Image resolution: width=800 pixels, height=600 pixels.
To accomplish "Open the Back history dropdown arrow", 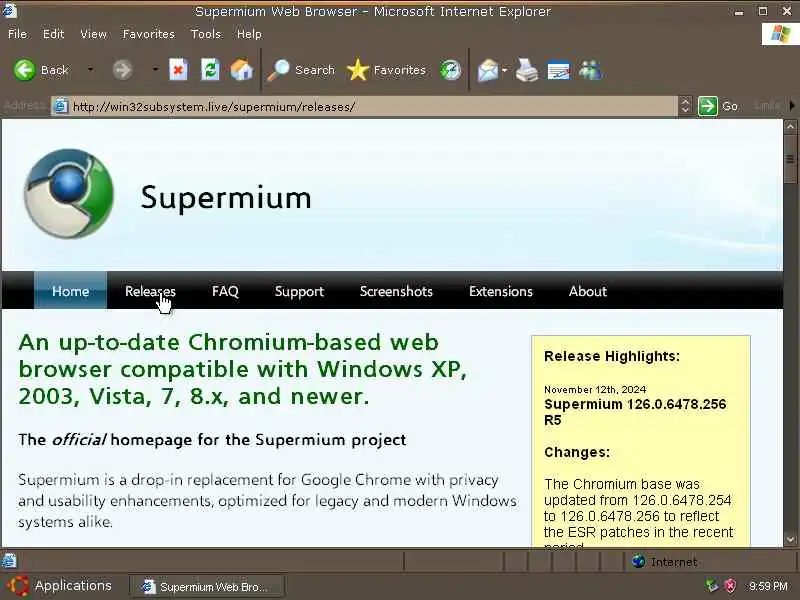I will pos(90,69).
